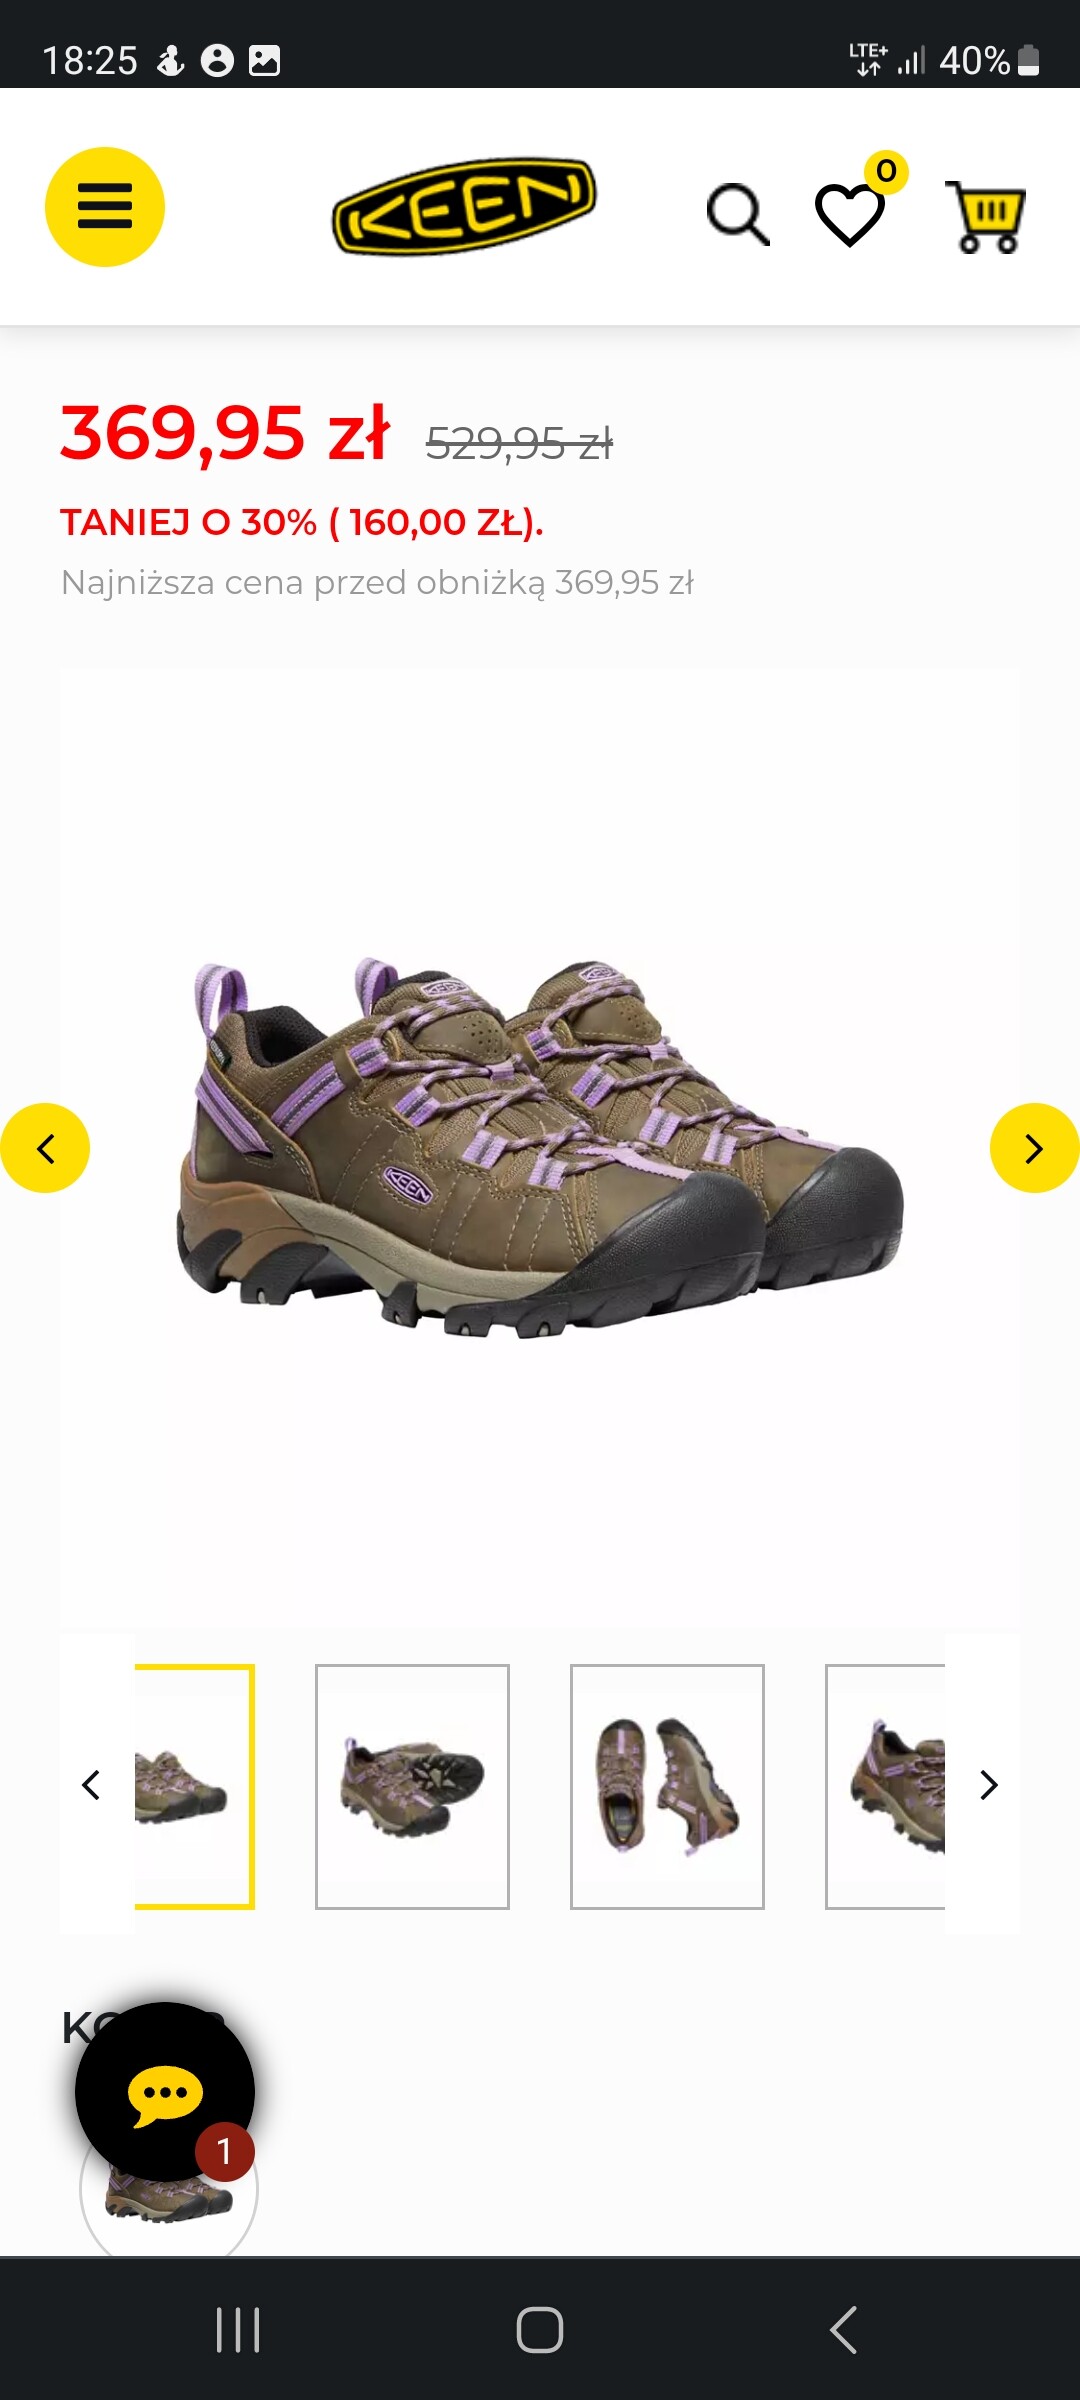Open the wishlist heart icon
The image size is (1080, 2400).
click(850, 214)
